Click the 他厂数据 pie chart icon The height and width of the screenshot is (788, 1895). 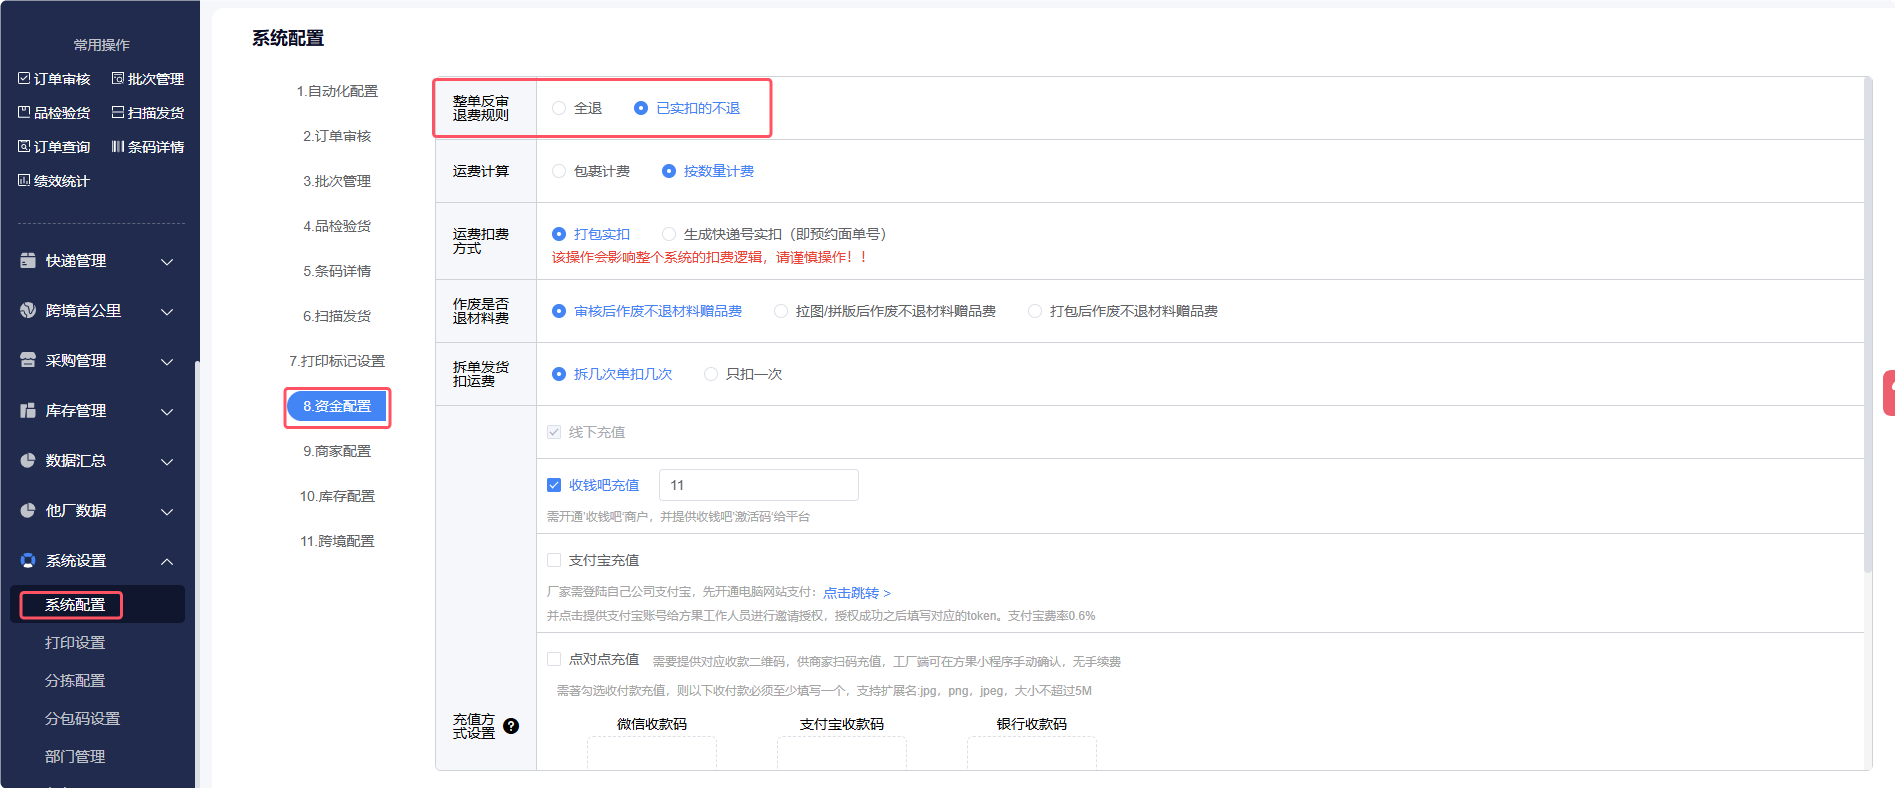click(x=28, y=510)
